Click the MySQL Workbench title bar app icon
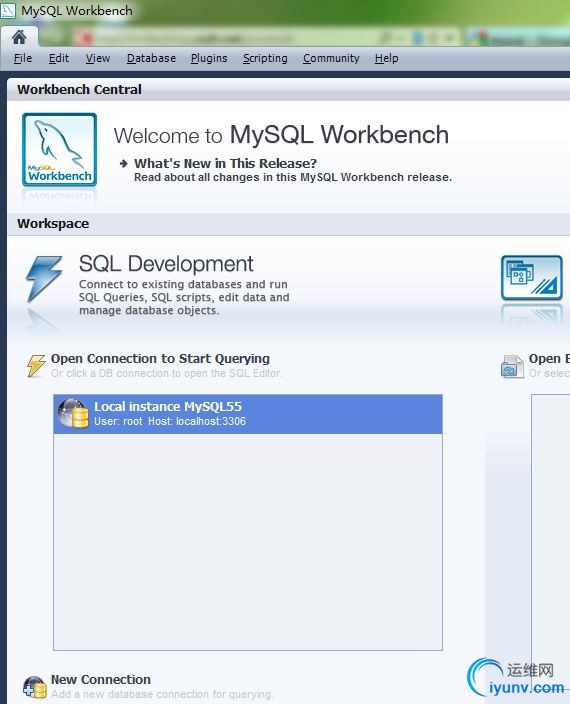Viewport: 570px width, 704px height. 8,10
